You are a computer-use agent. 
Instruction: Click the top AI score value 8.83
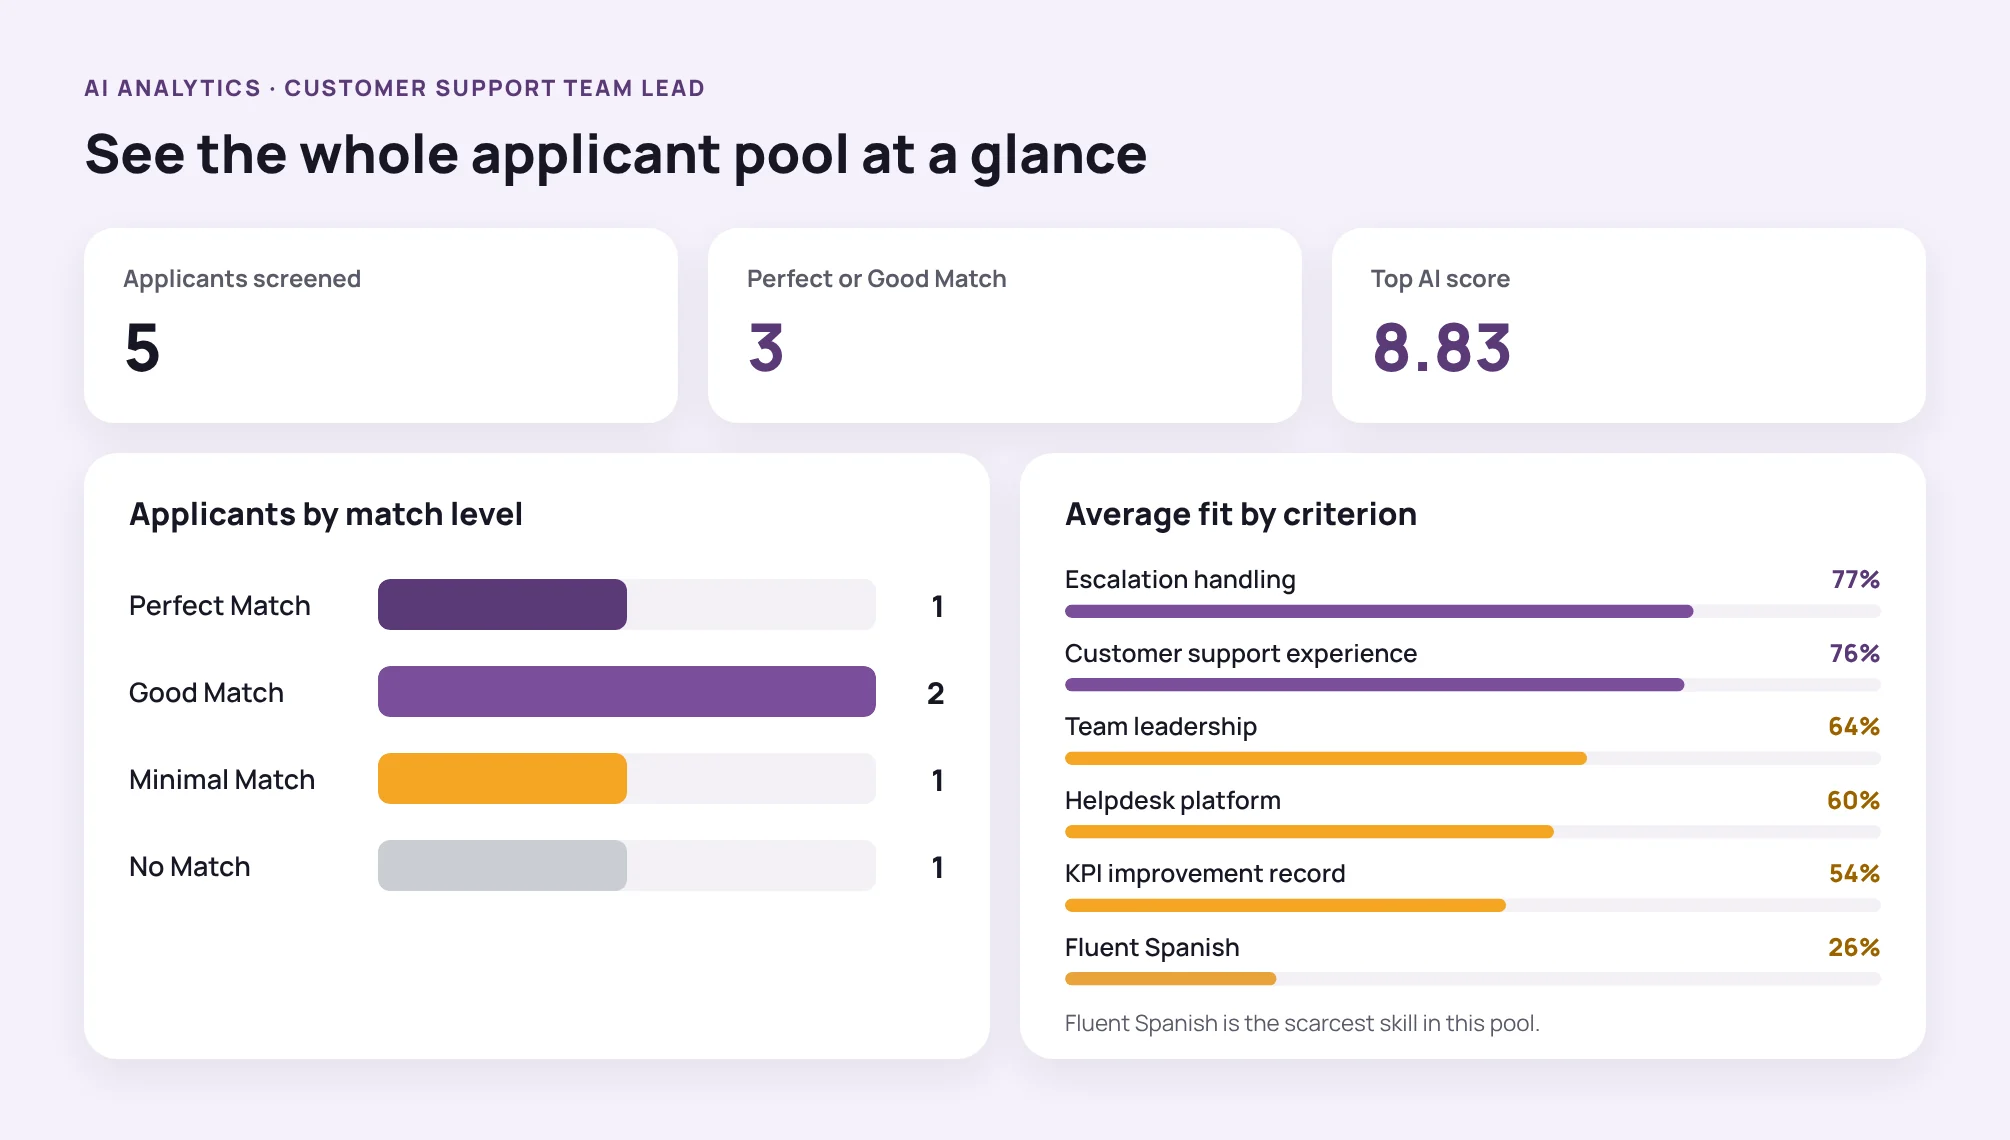coord(1441,348)
